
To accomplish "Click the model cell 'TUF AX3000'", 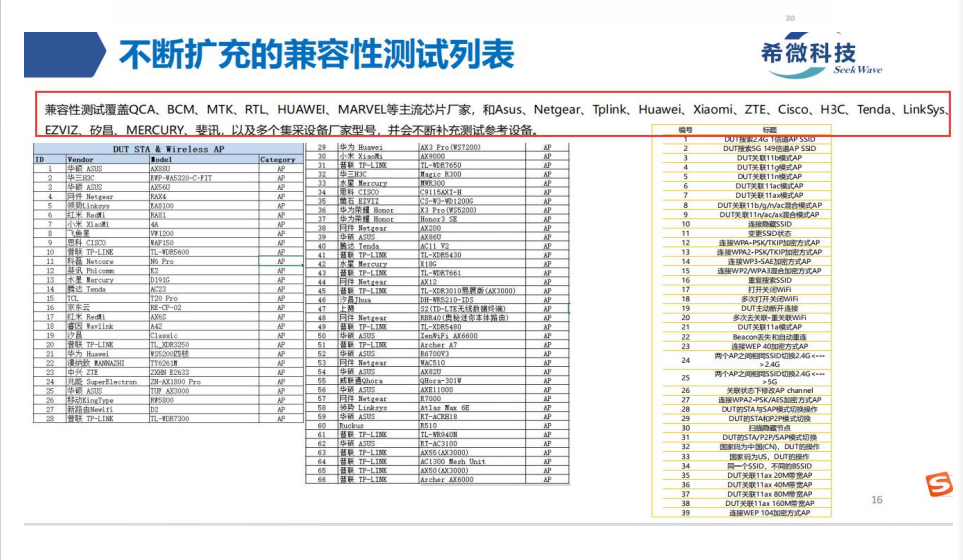I will [x=170, y=391].
